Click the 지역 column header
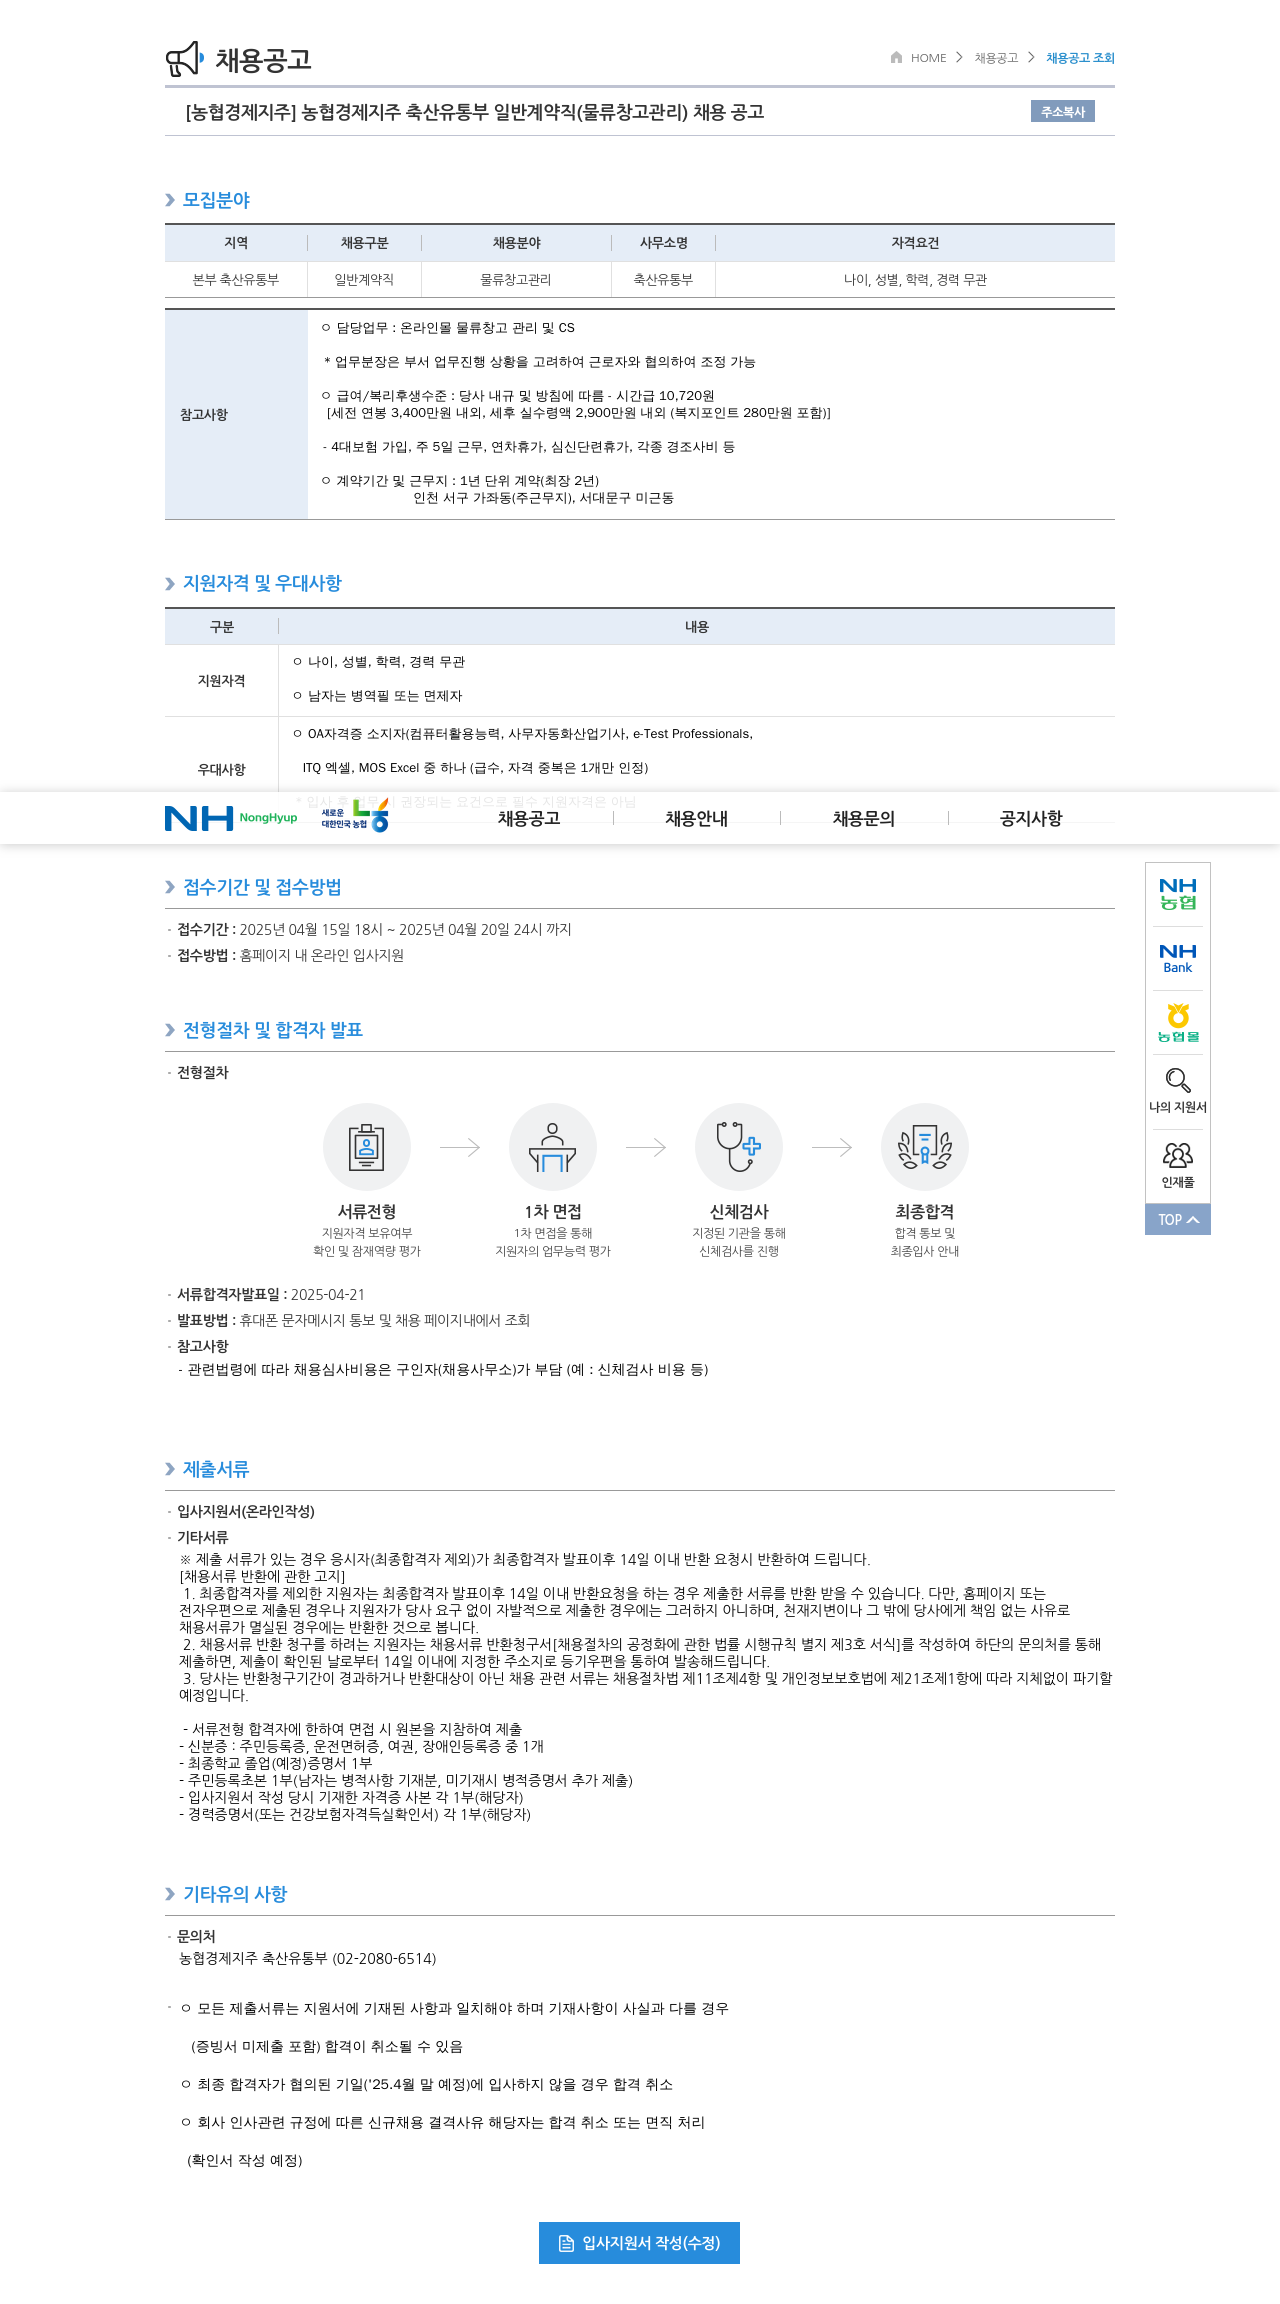The height and width of the screenshot is (2304, 1280). pos(236,243)
